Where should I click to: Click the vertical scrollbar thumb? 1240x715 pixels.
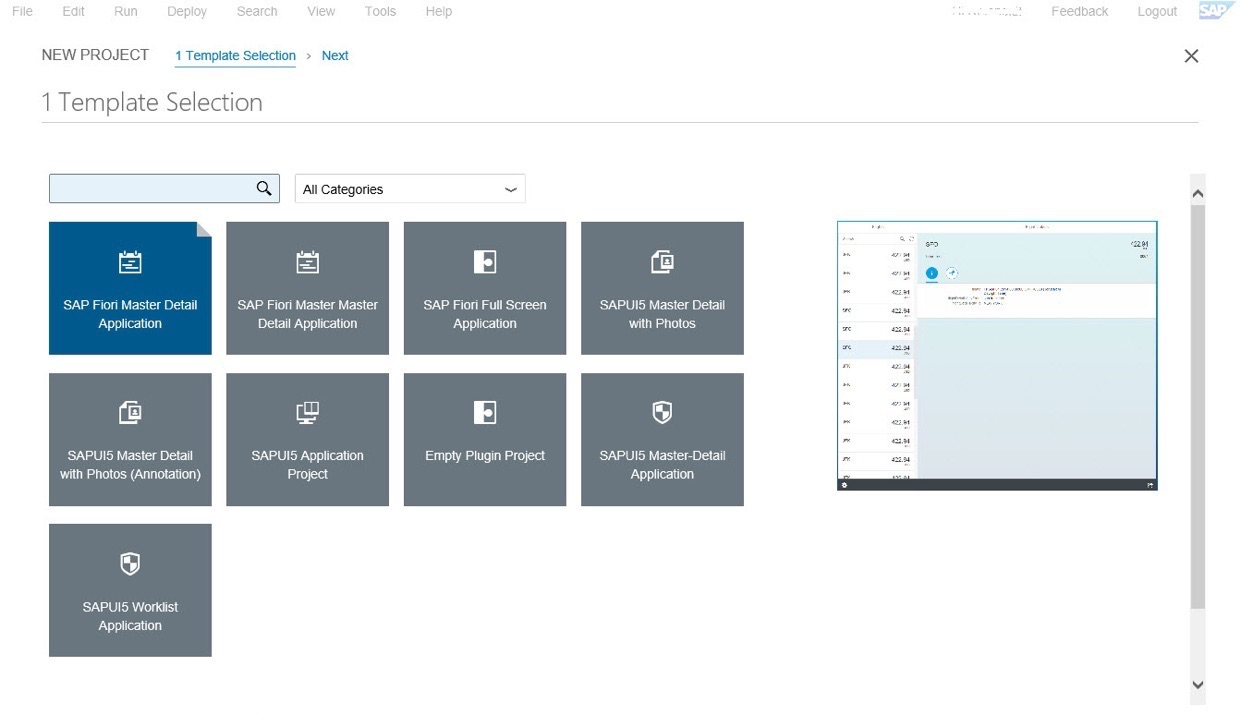pos(1198,406)
